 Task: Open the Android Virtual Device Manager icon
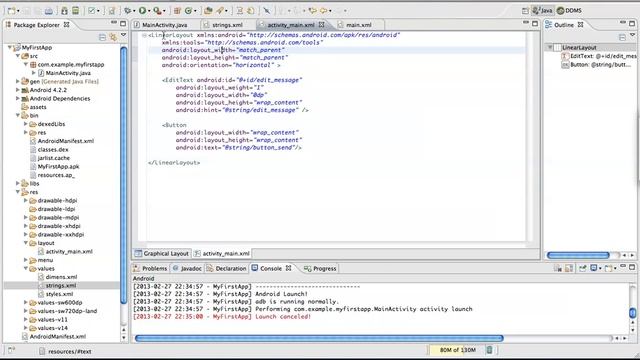pyautogui.click(x=76, y=11)
